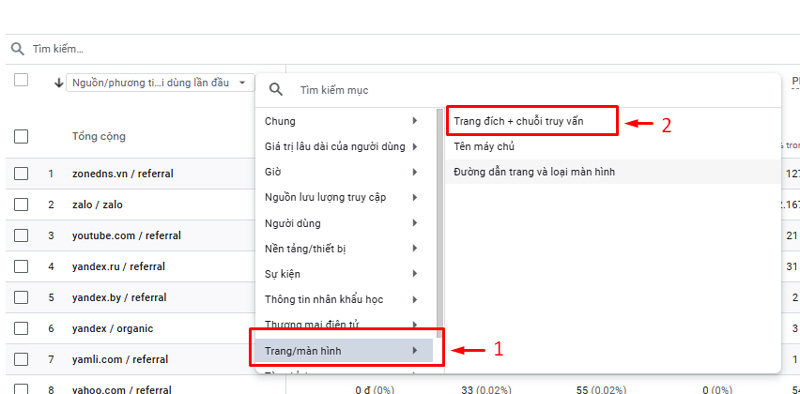Click the Tổng cộng label
The width and height of the screenshot is (800, 394).
pos(99,137)
